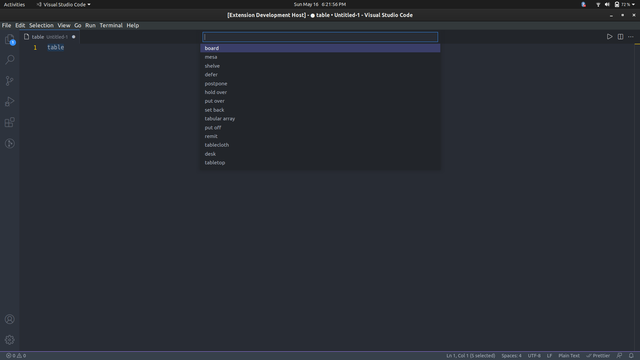Select the synonym 'tabletop'
The height and width of the screenshot is (360, 640).
pos(320,162)
